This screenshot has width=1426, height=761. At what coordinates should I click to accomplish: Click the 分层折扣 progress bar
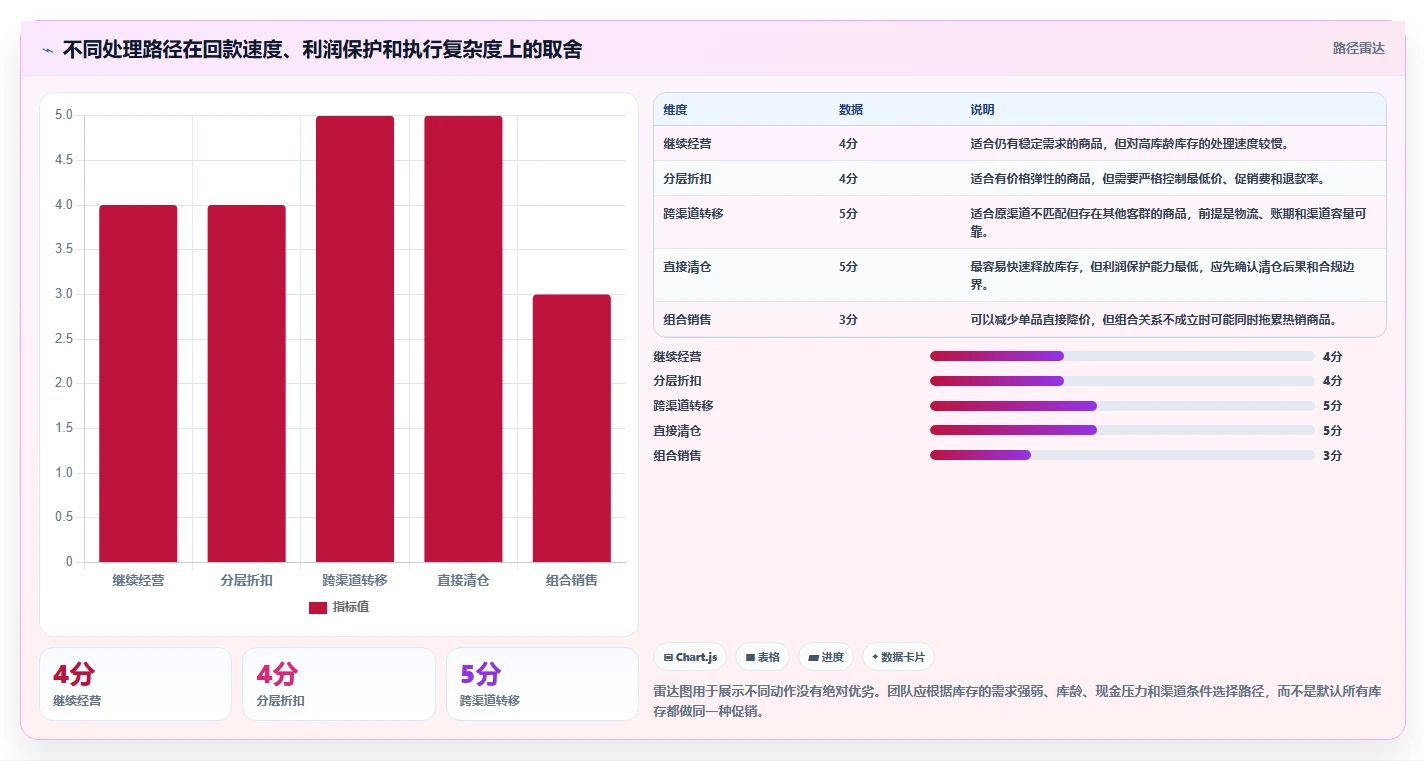click(x=1122, y=381)
